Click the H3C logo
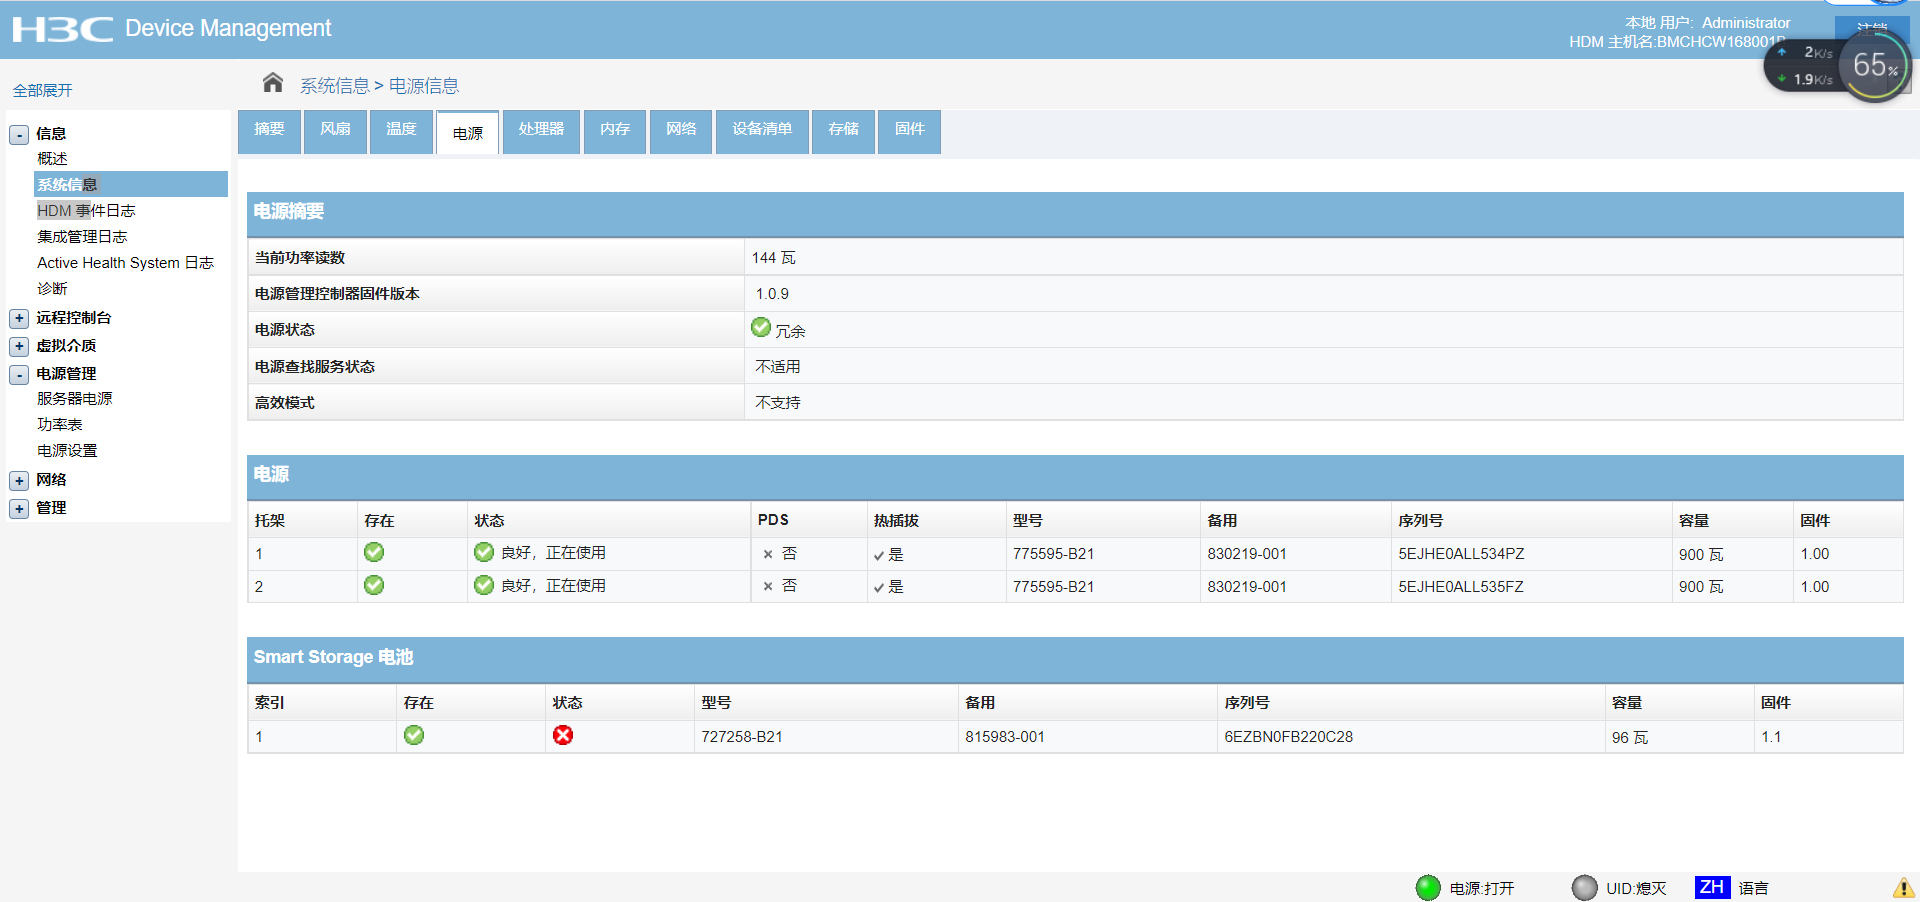 pyautogui.click(x=63, y=29)
